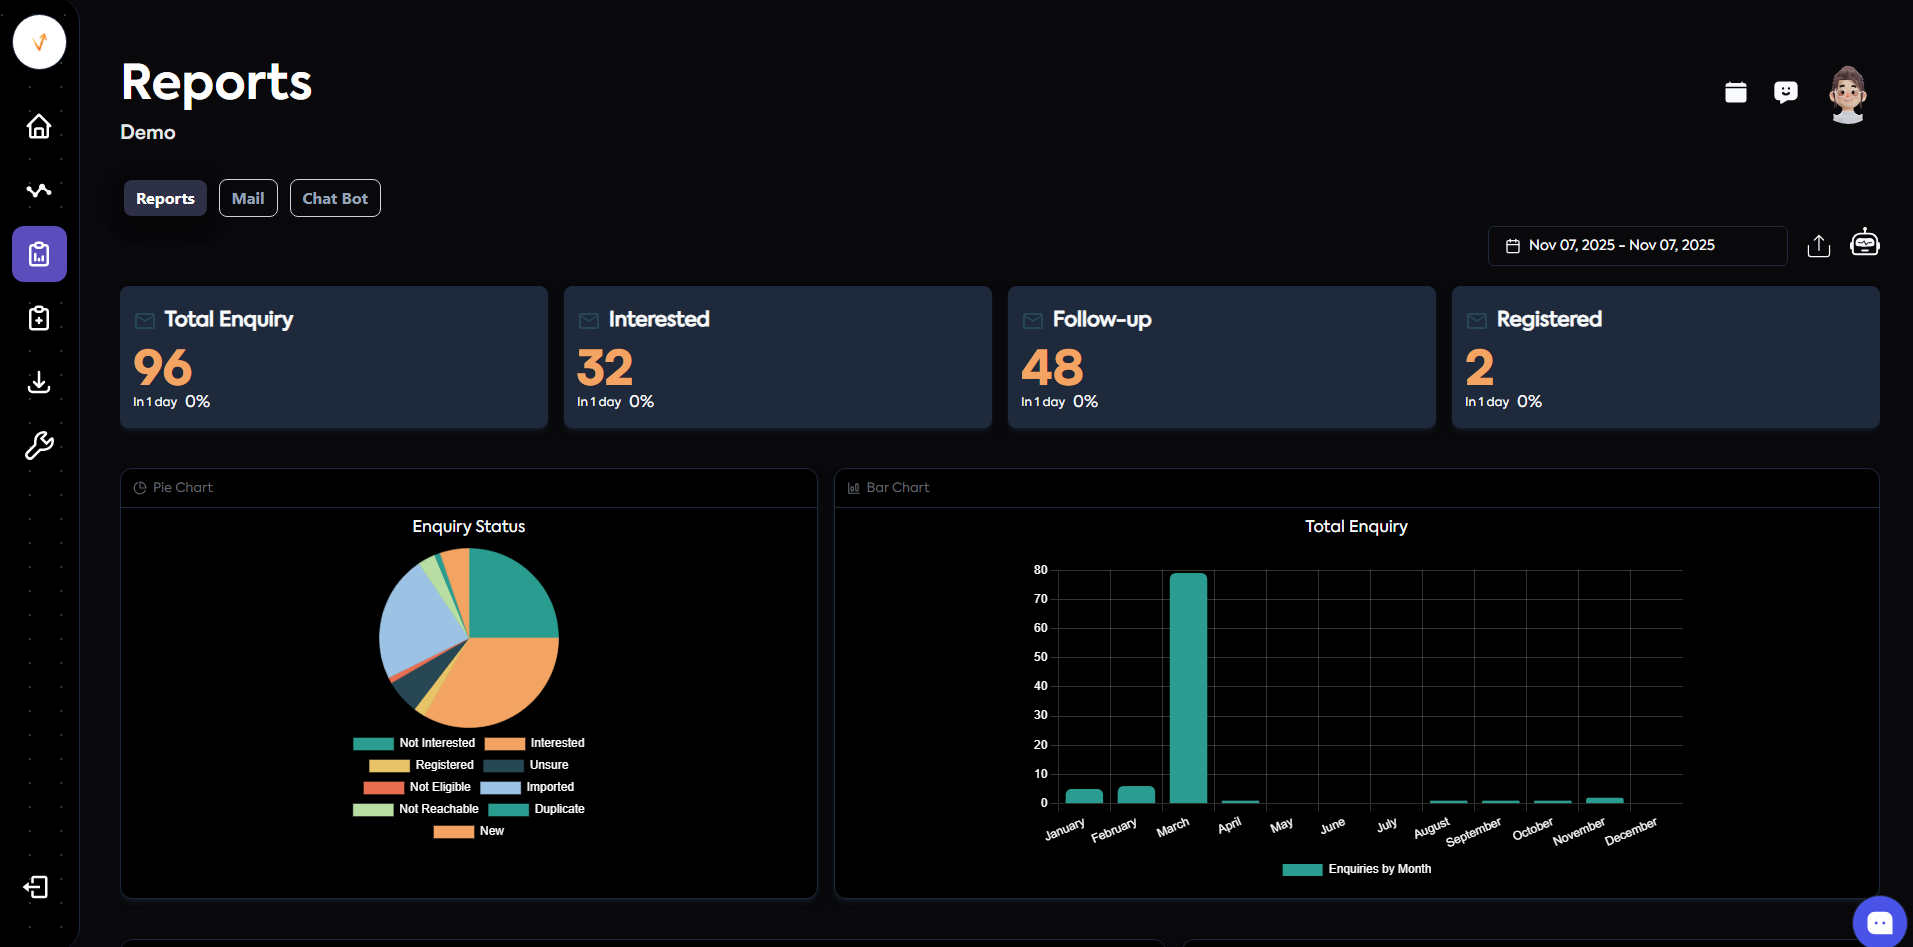Viewport: 1913px width, 947px height.
Task: Click the logout icon at sidebar bottom
Action: click(x=36, y=887)
